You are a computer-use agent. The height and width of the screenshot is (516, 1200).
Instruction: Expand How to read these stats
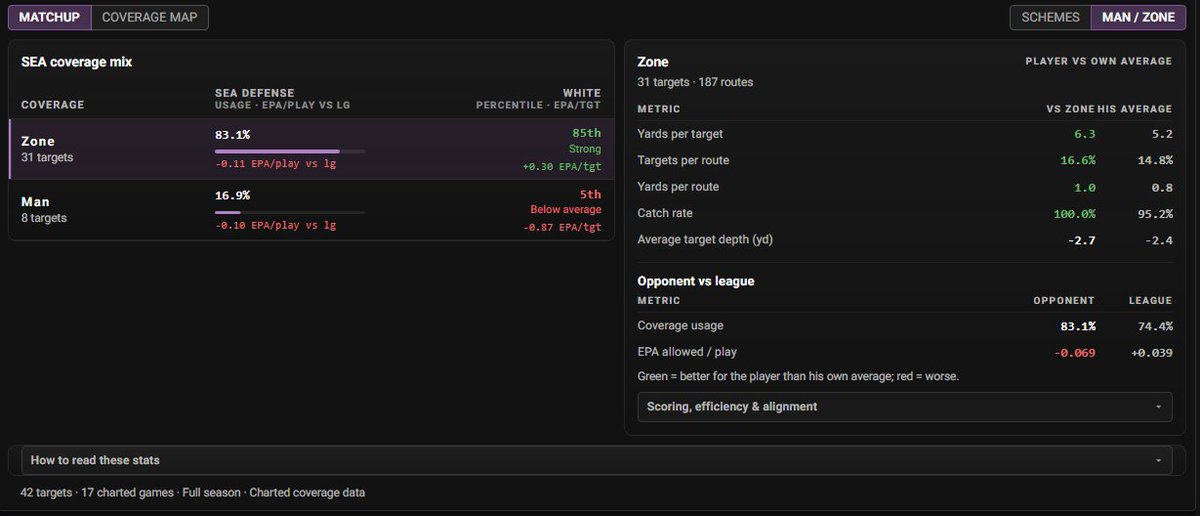click(597, 460)
